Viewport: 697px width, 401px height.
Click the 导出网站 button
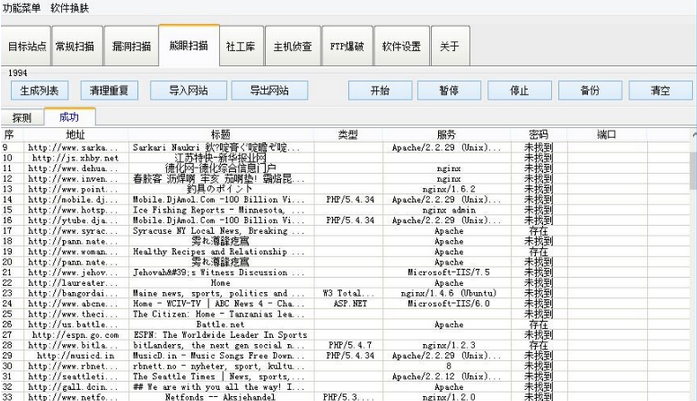tap(270, 90)
